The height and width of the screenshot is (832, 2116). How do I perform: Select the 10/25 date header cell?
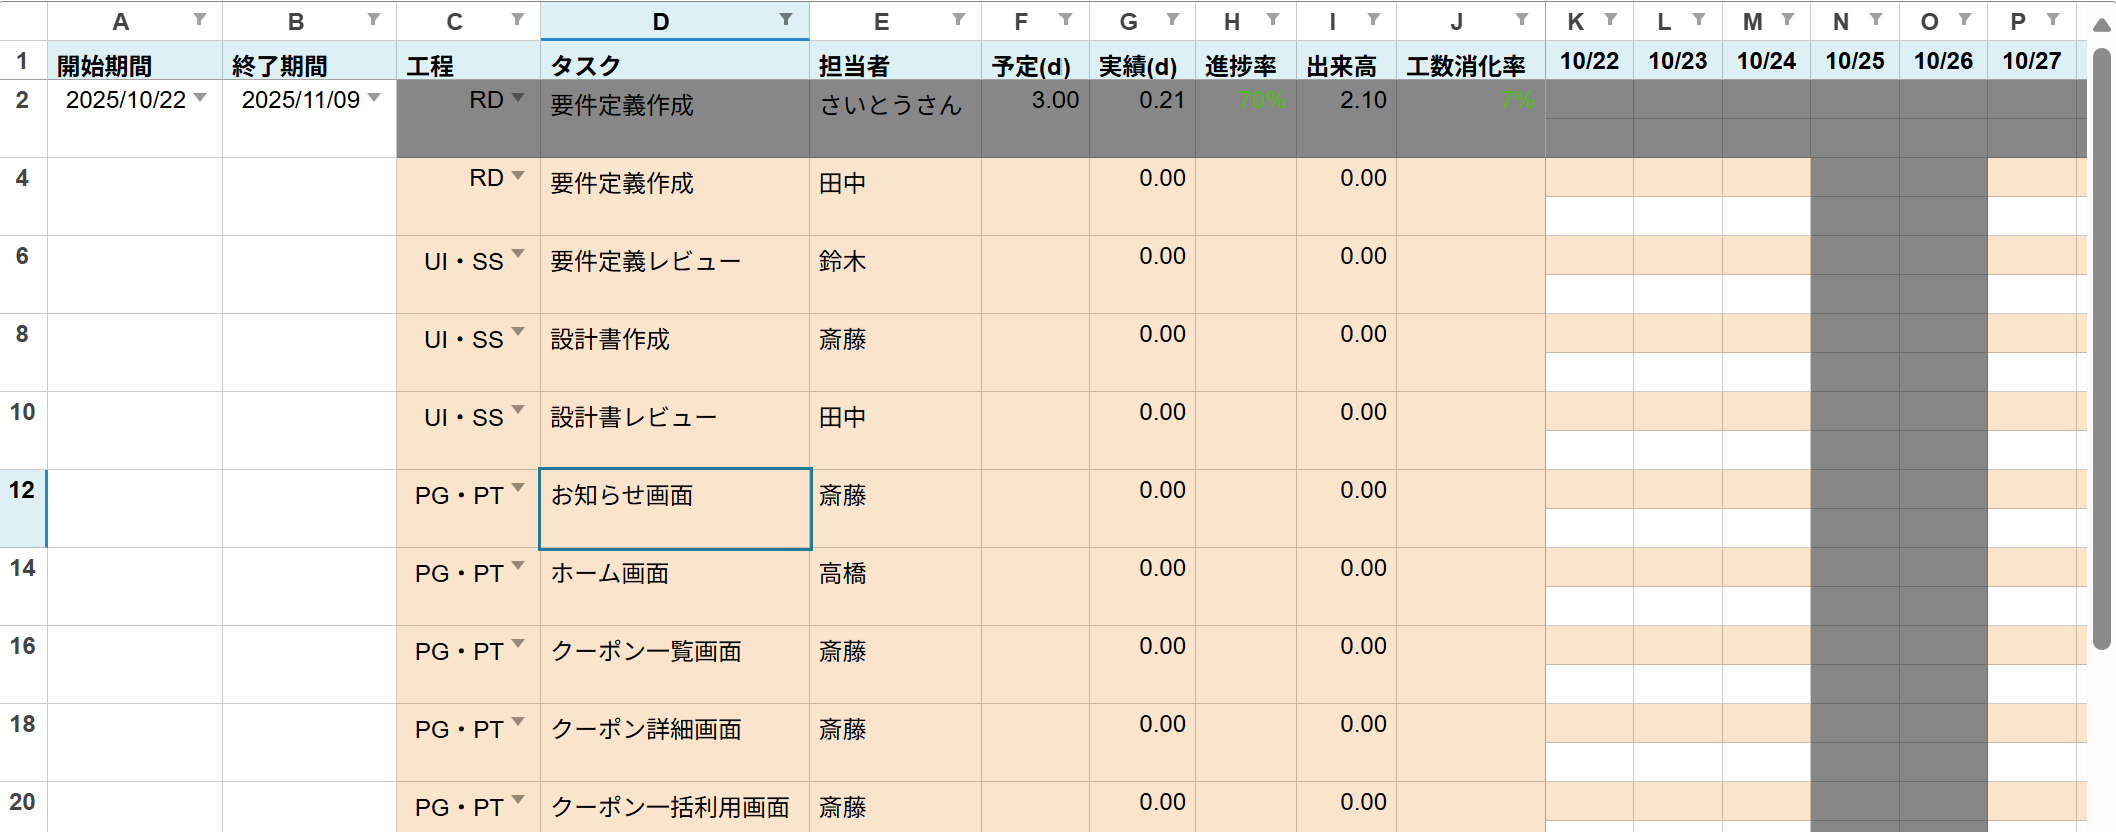[1854, 61]
